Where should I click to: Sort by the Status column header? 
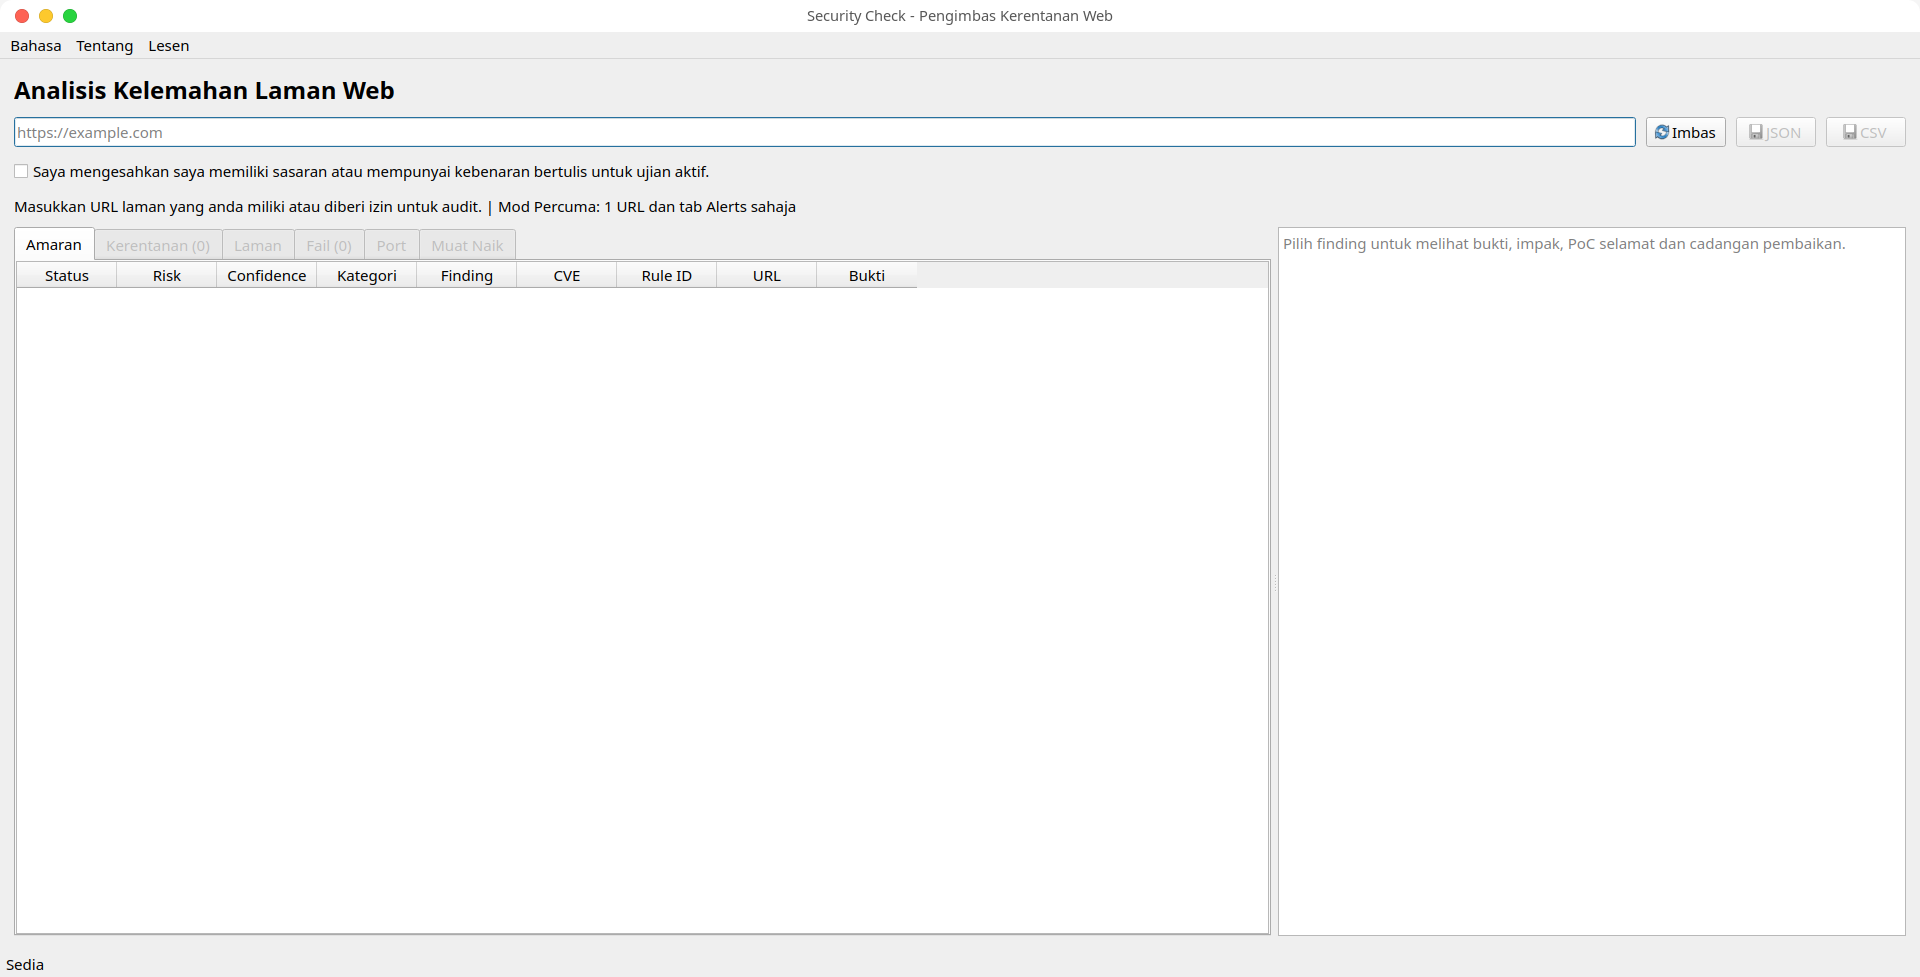[x=67, y=276]
